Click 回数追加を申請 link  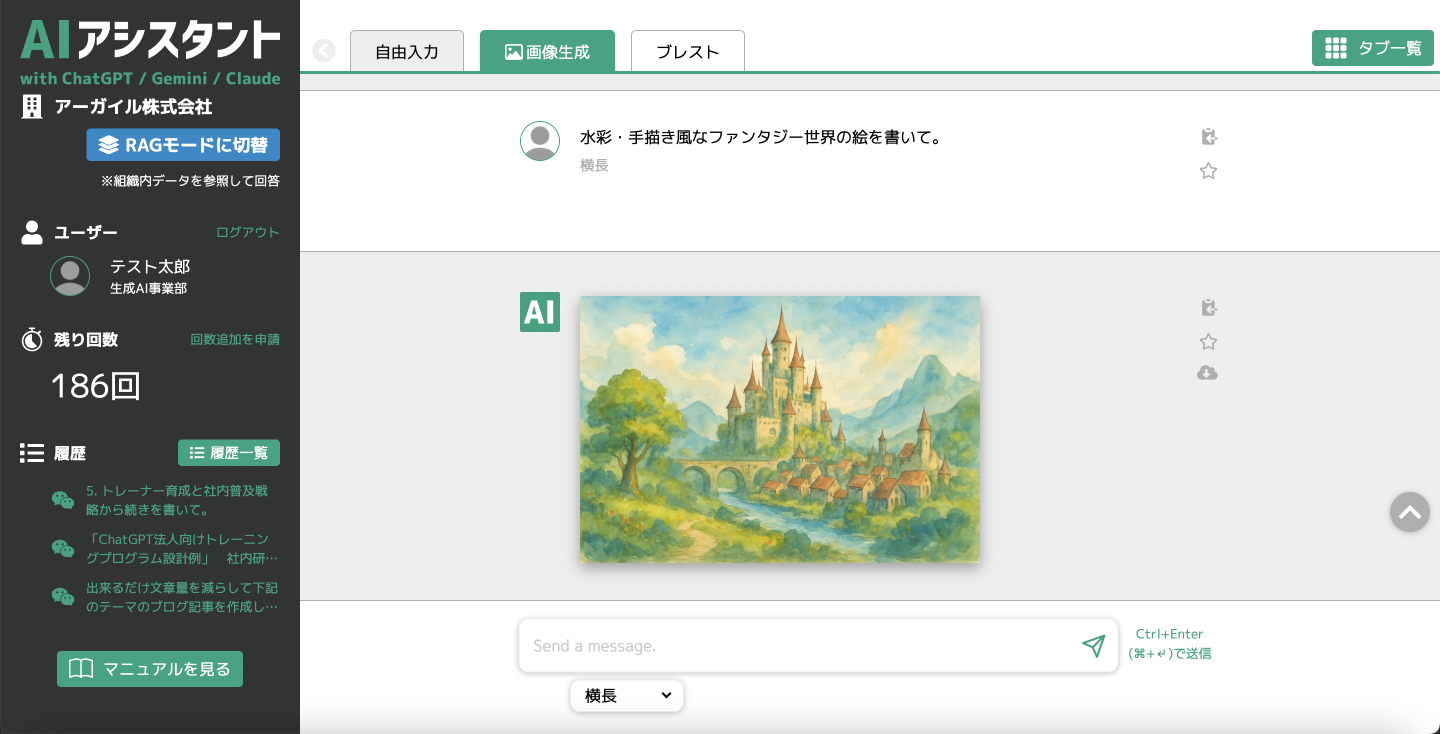pyautogui.click(x=235, y=339)
